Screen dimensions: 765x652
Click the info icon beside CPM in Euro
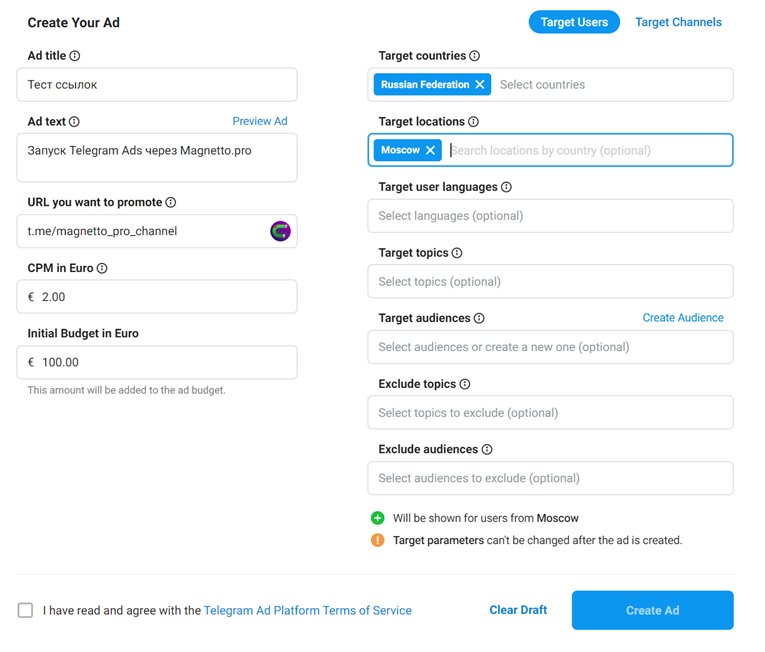(102, 268)
